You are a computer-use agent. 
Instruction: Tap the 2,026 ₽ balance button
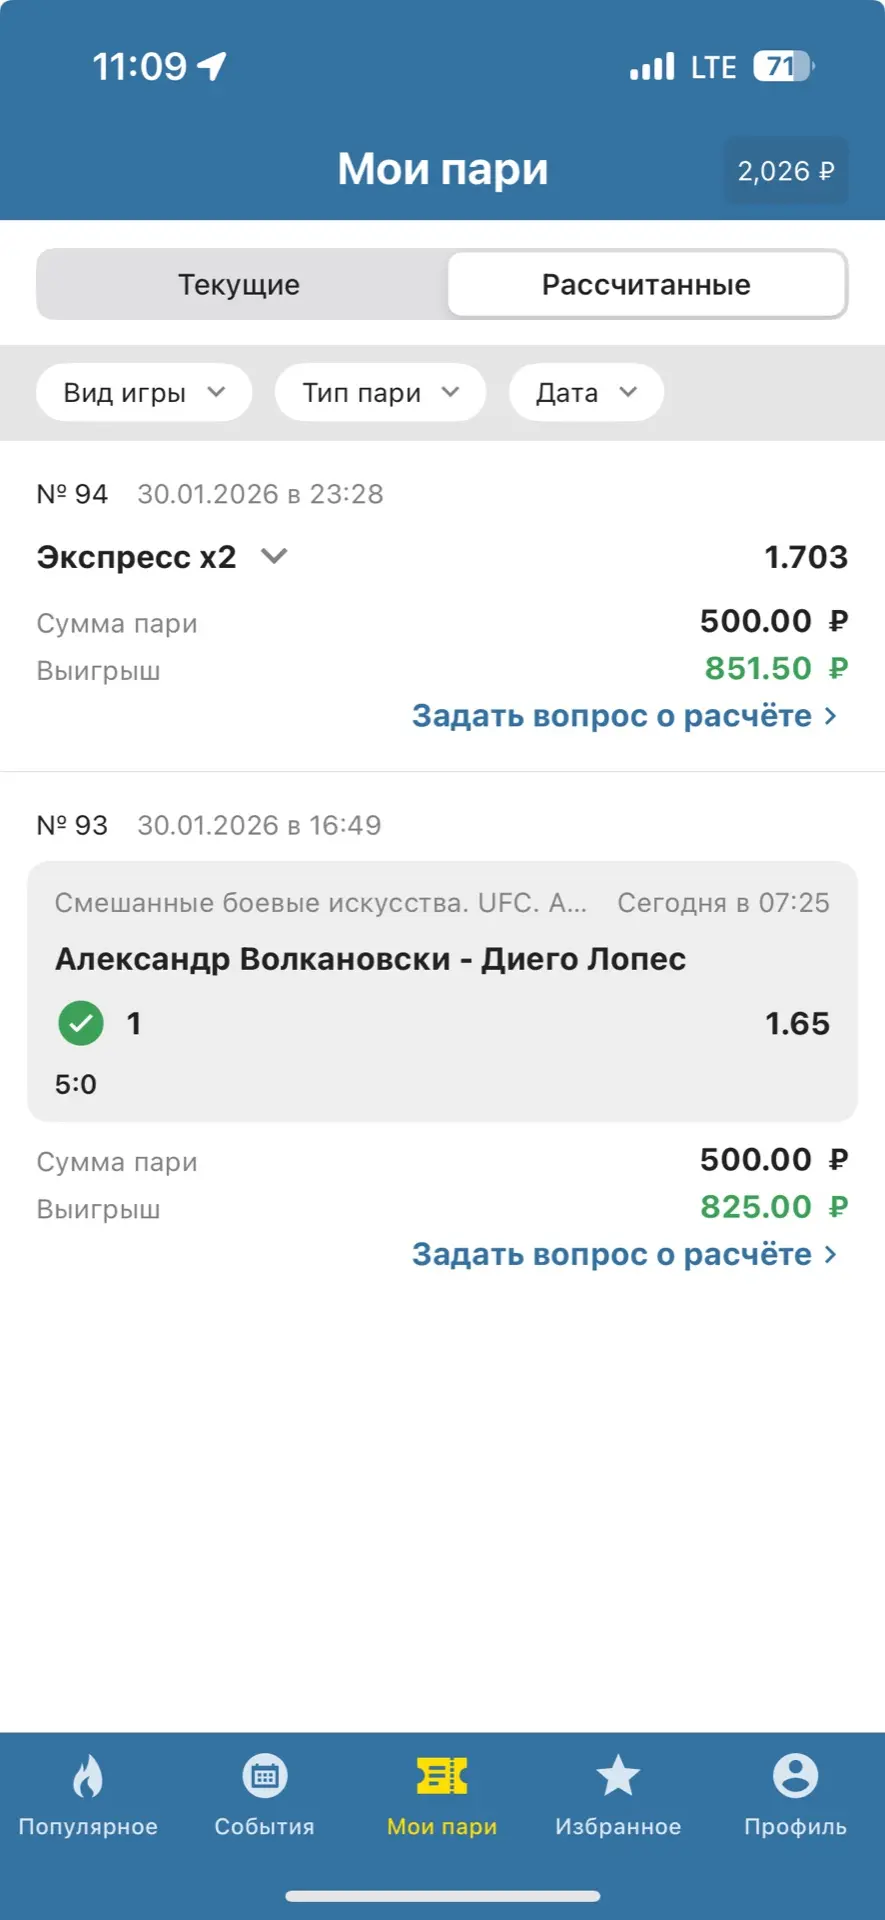786,171
